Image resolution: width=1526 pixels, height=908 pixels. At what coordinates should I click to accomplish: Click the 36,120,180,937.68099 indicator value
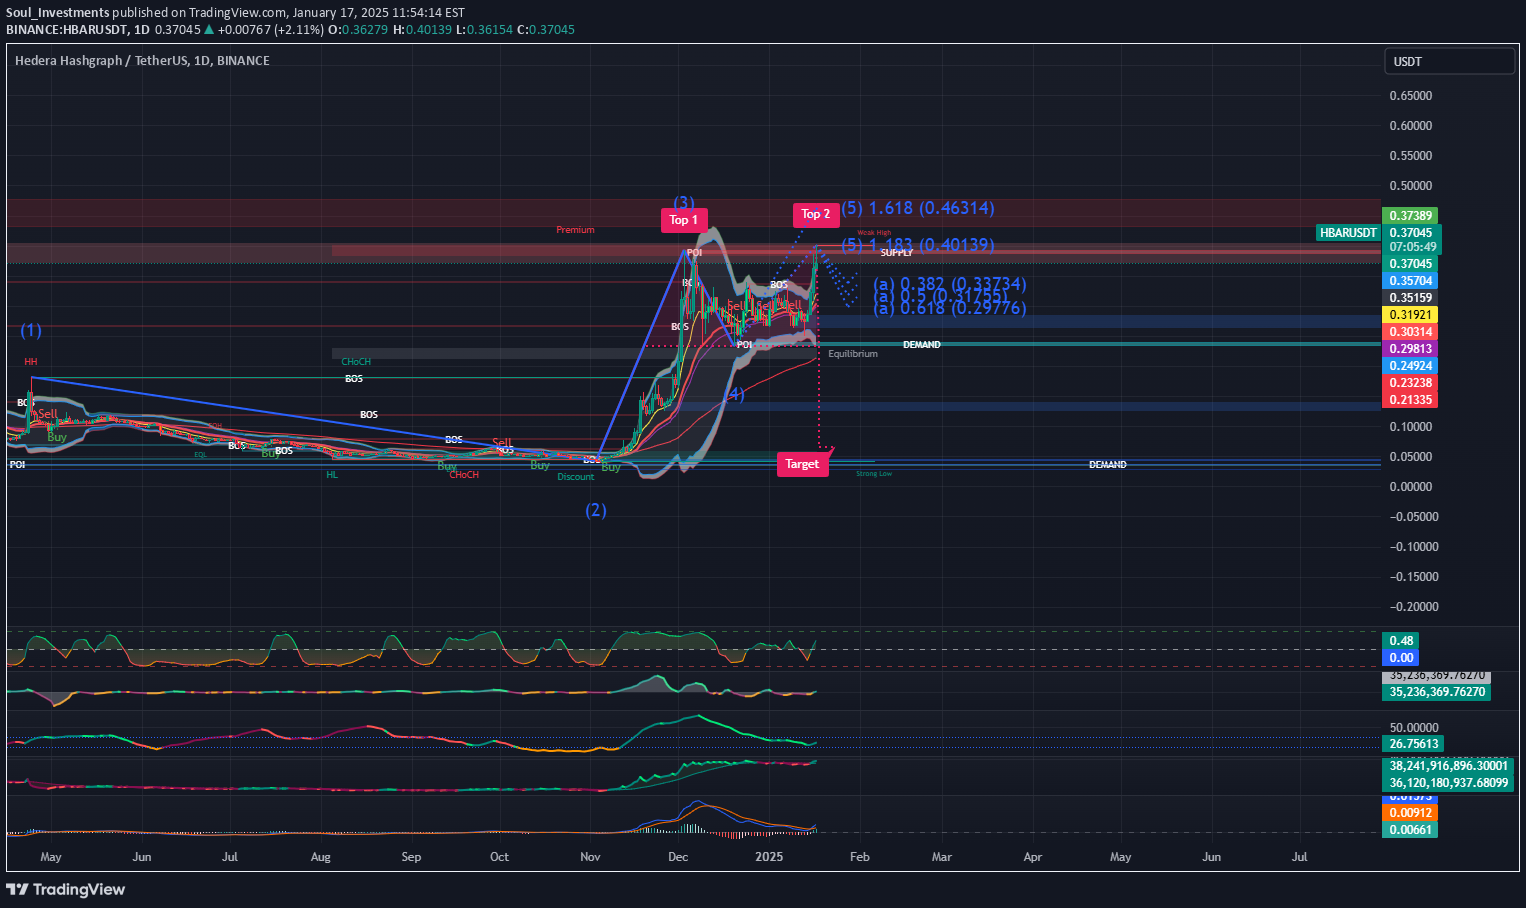(x=1448, y=783)
